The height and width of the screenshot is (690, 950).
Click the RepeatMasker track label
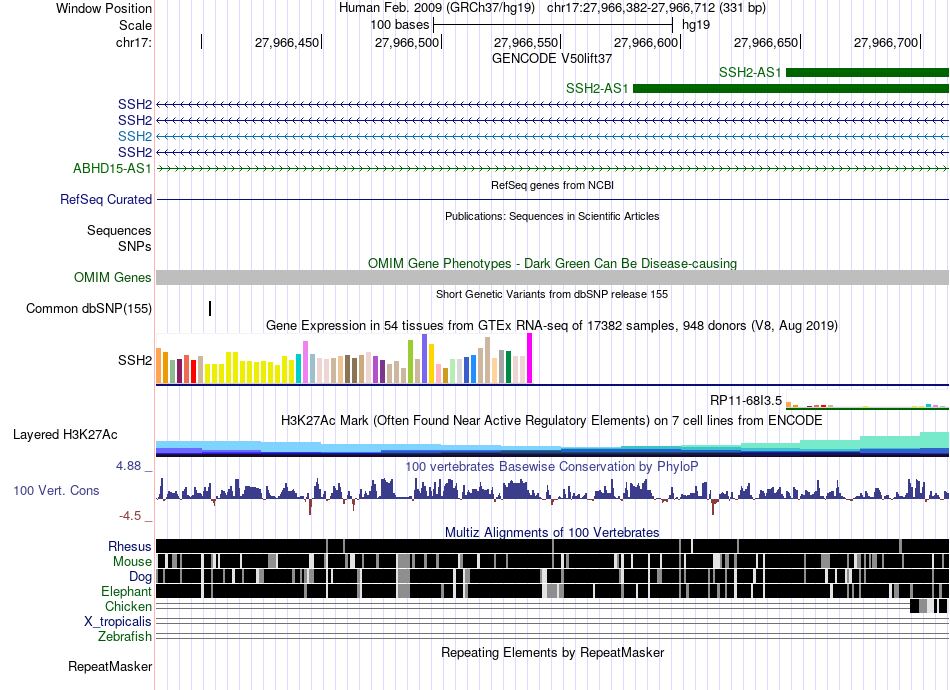[110, 666]
